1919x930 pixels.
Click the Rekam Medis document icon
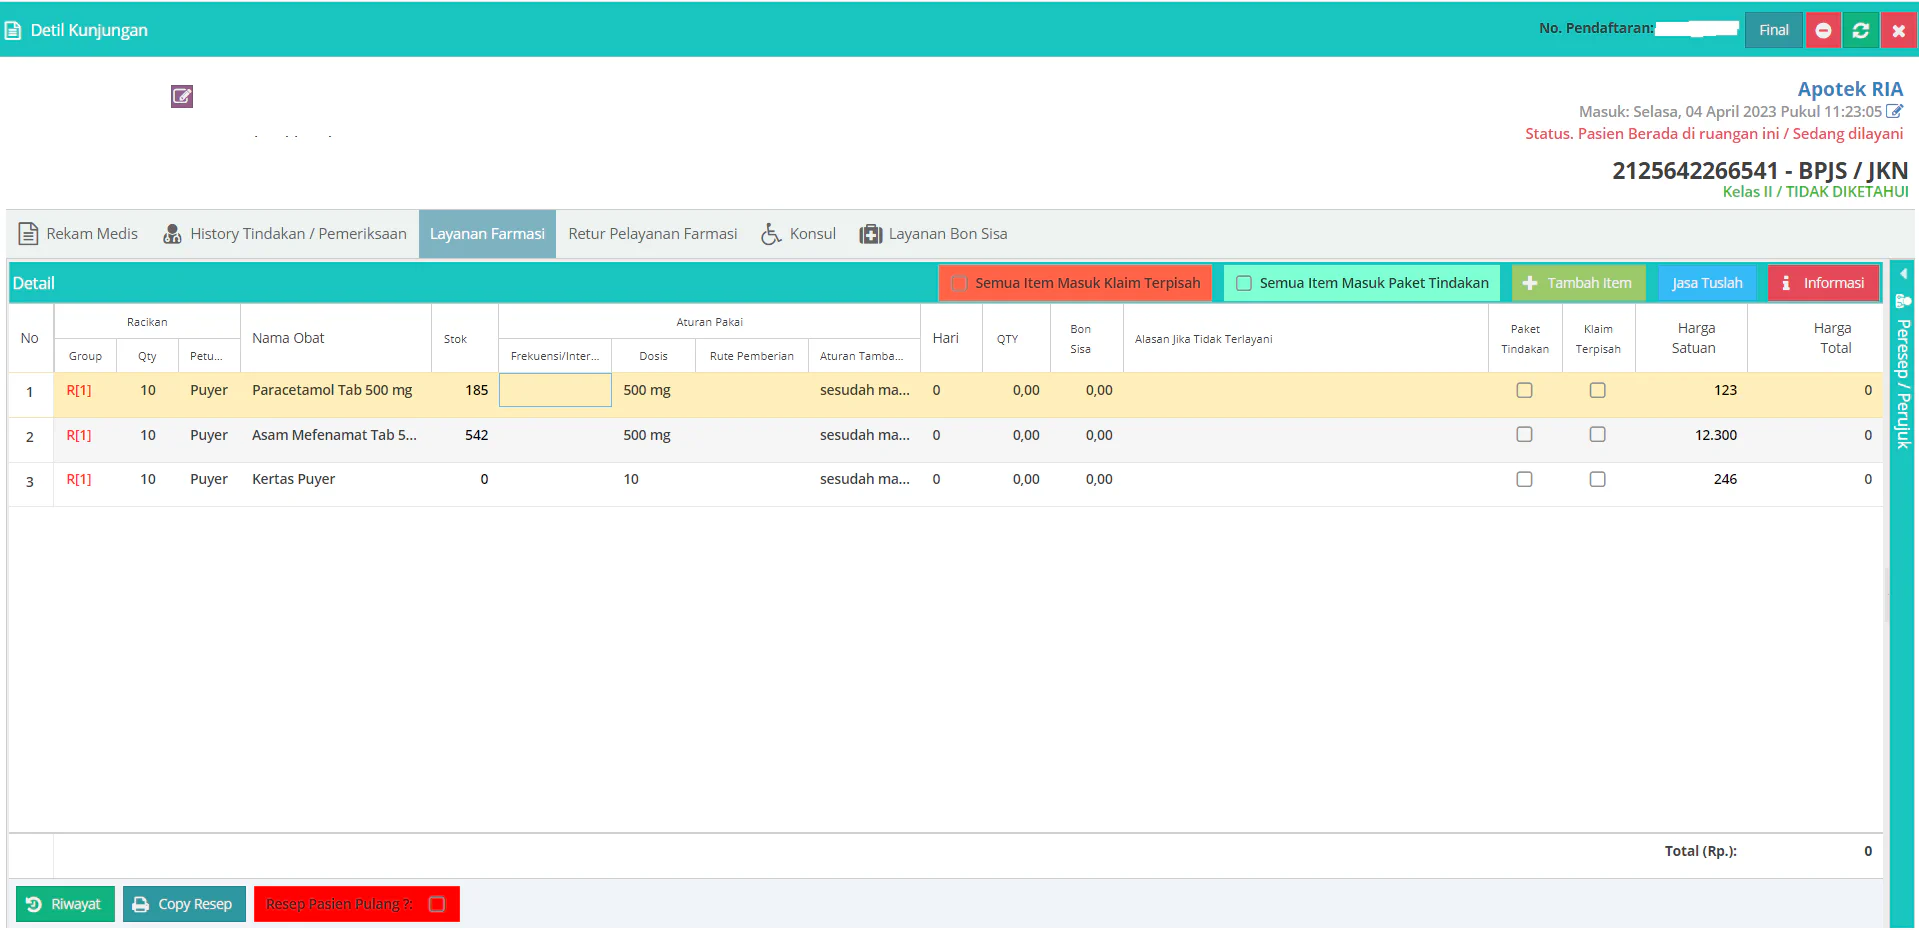click(x=29, y=234)
